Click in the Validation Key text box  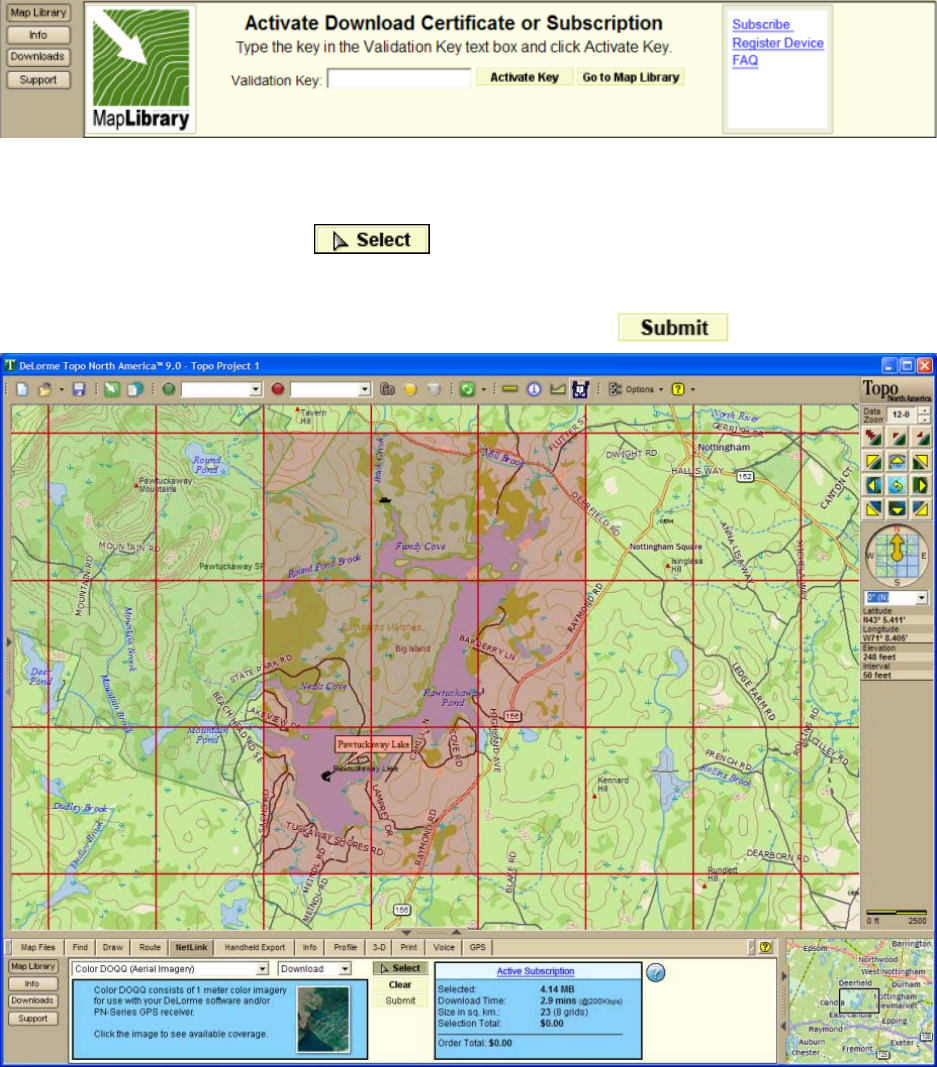pos(399,79)
